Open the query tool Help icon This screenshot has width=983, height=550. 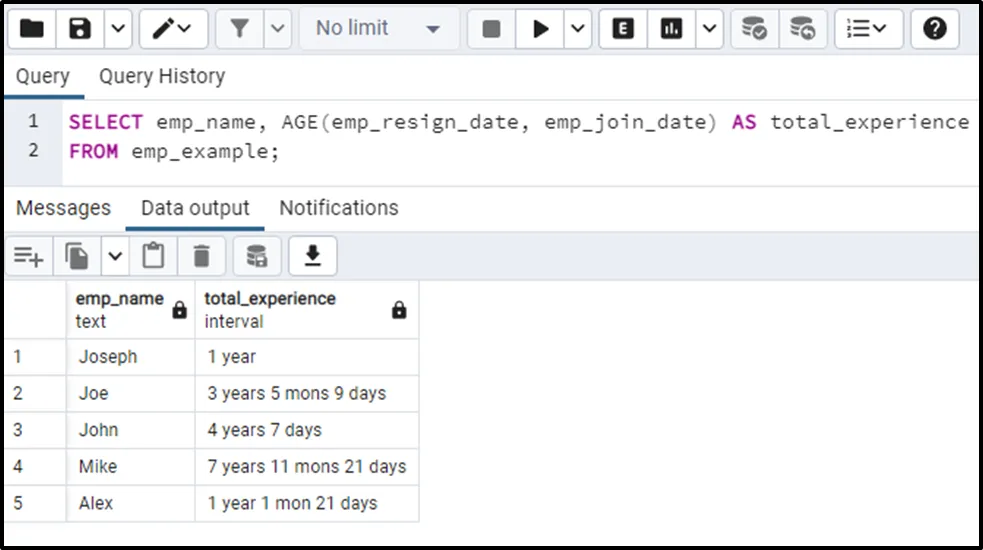tap(935, 29)
